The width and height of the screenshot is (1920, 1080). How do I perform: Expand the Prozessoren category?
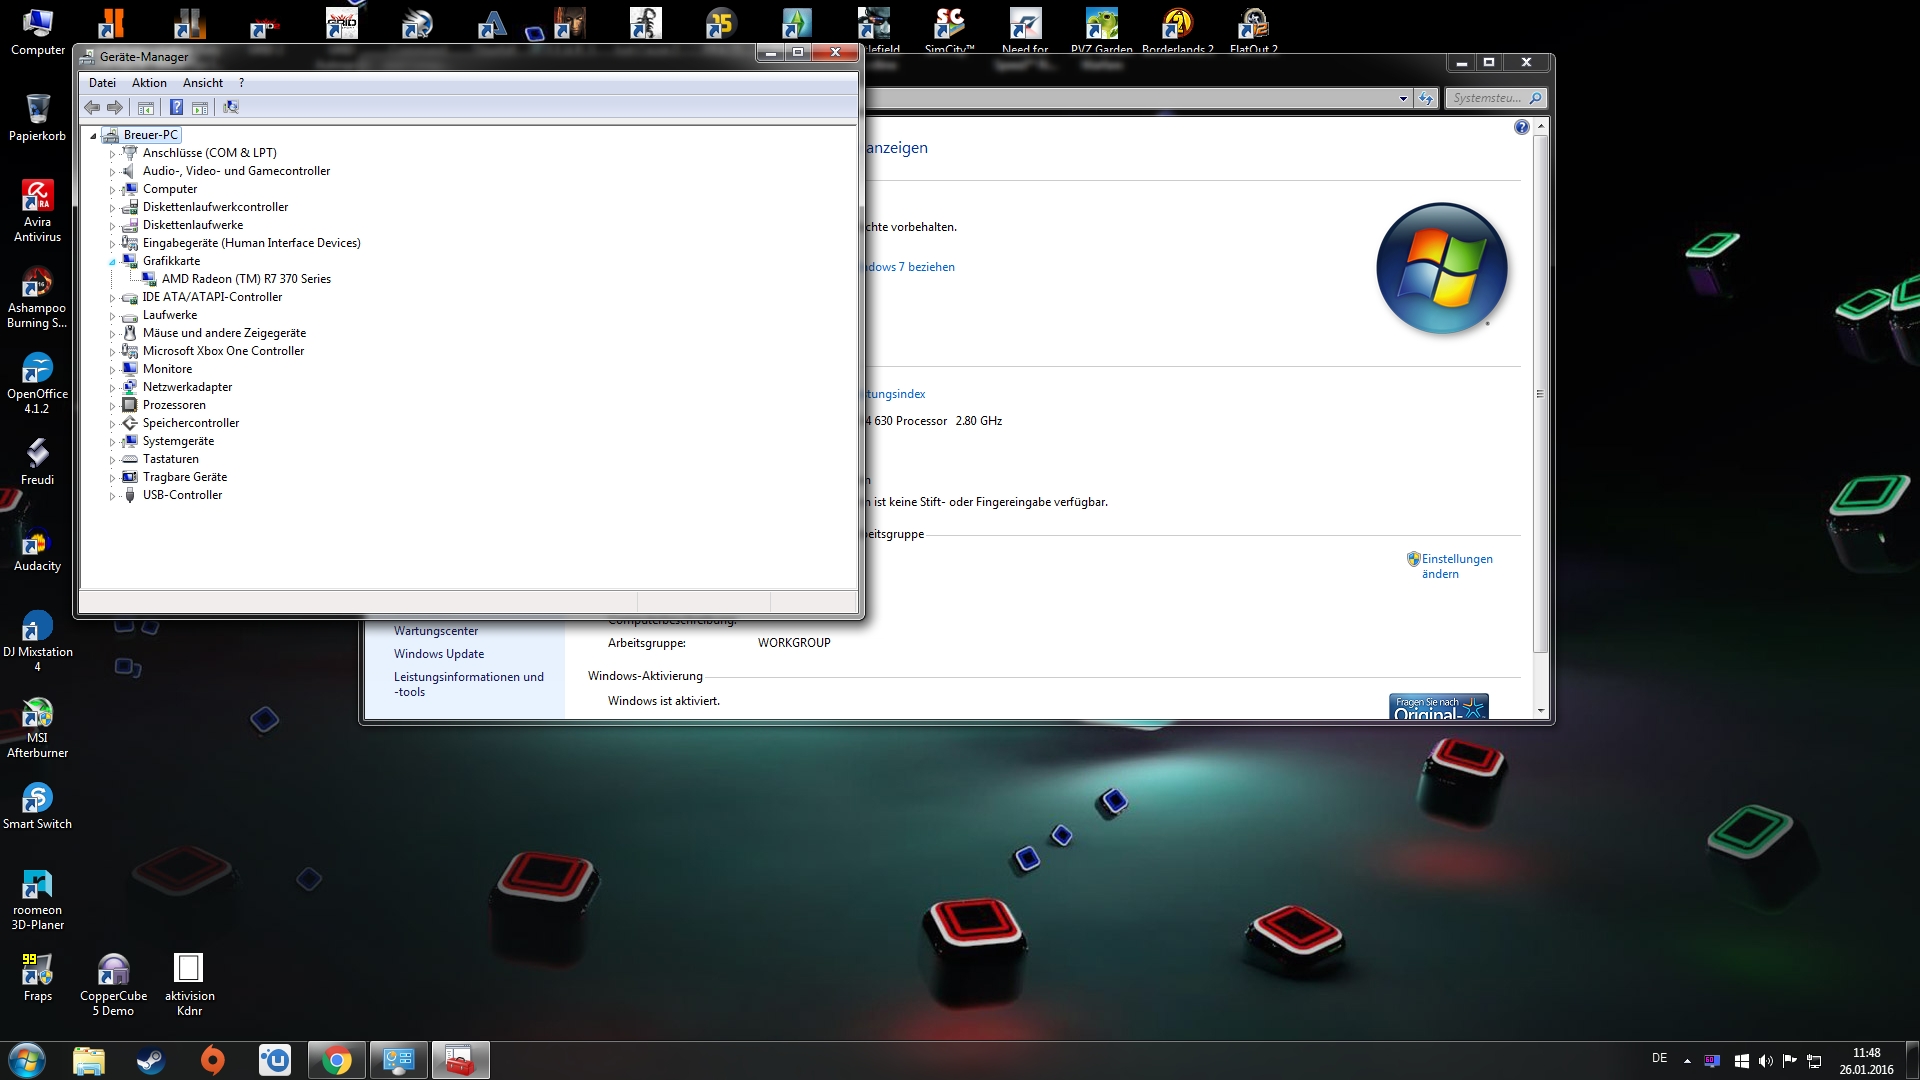tap(112, 406)
